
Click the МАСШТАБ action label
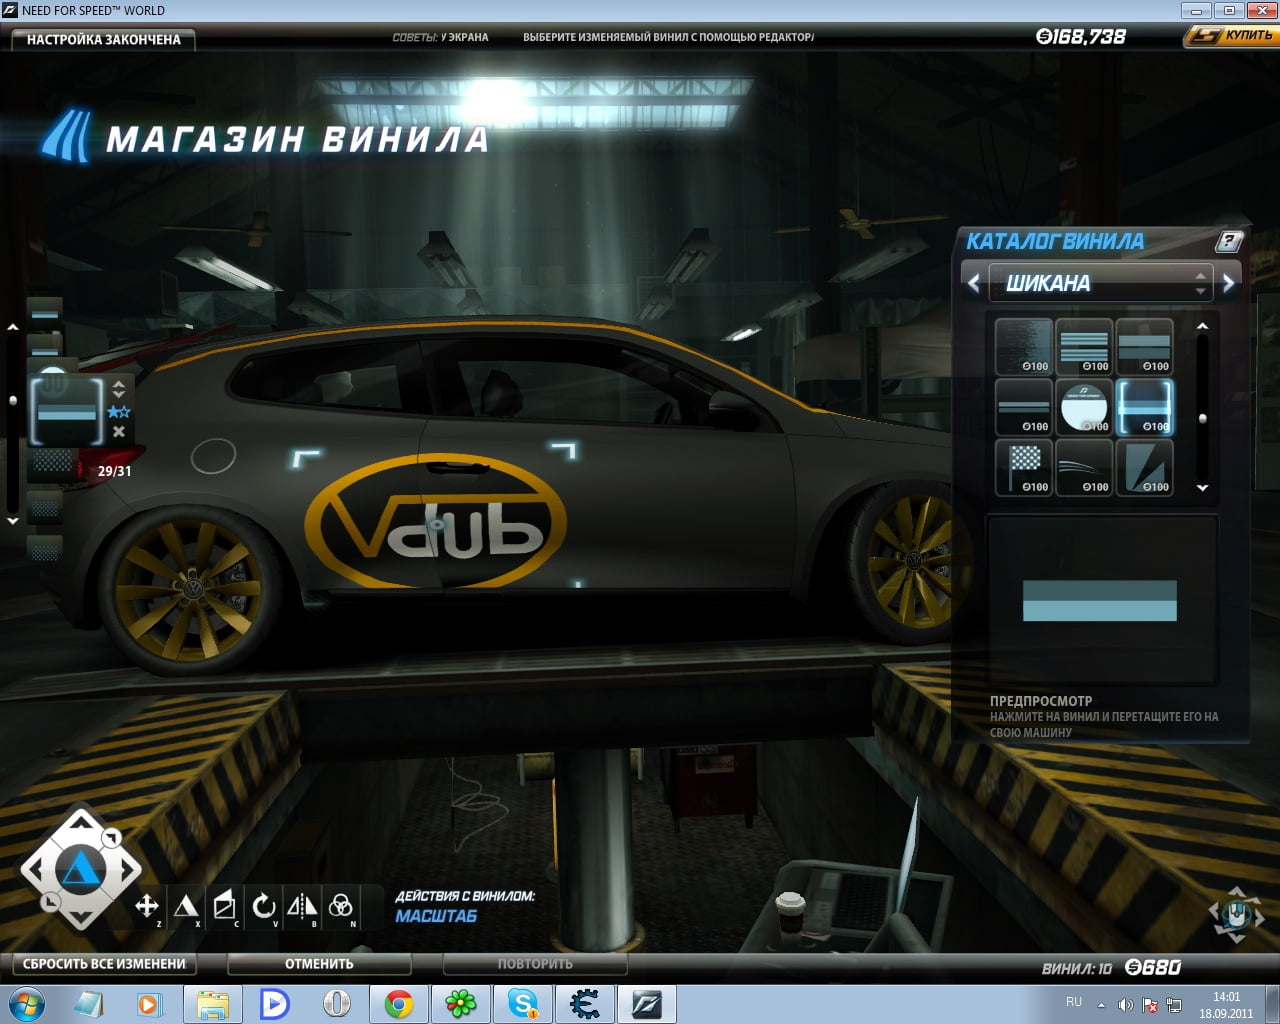[436, 916]
